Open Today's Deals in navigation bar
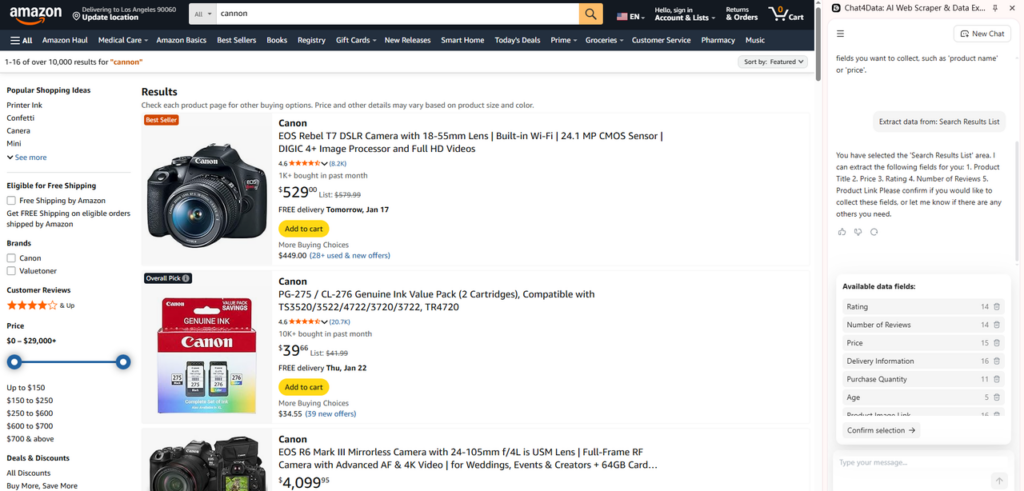Image resolution: width=1024 pixels, height=491 pixels. 516,40
